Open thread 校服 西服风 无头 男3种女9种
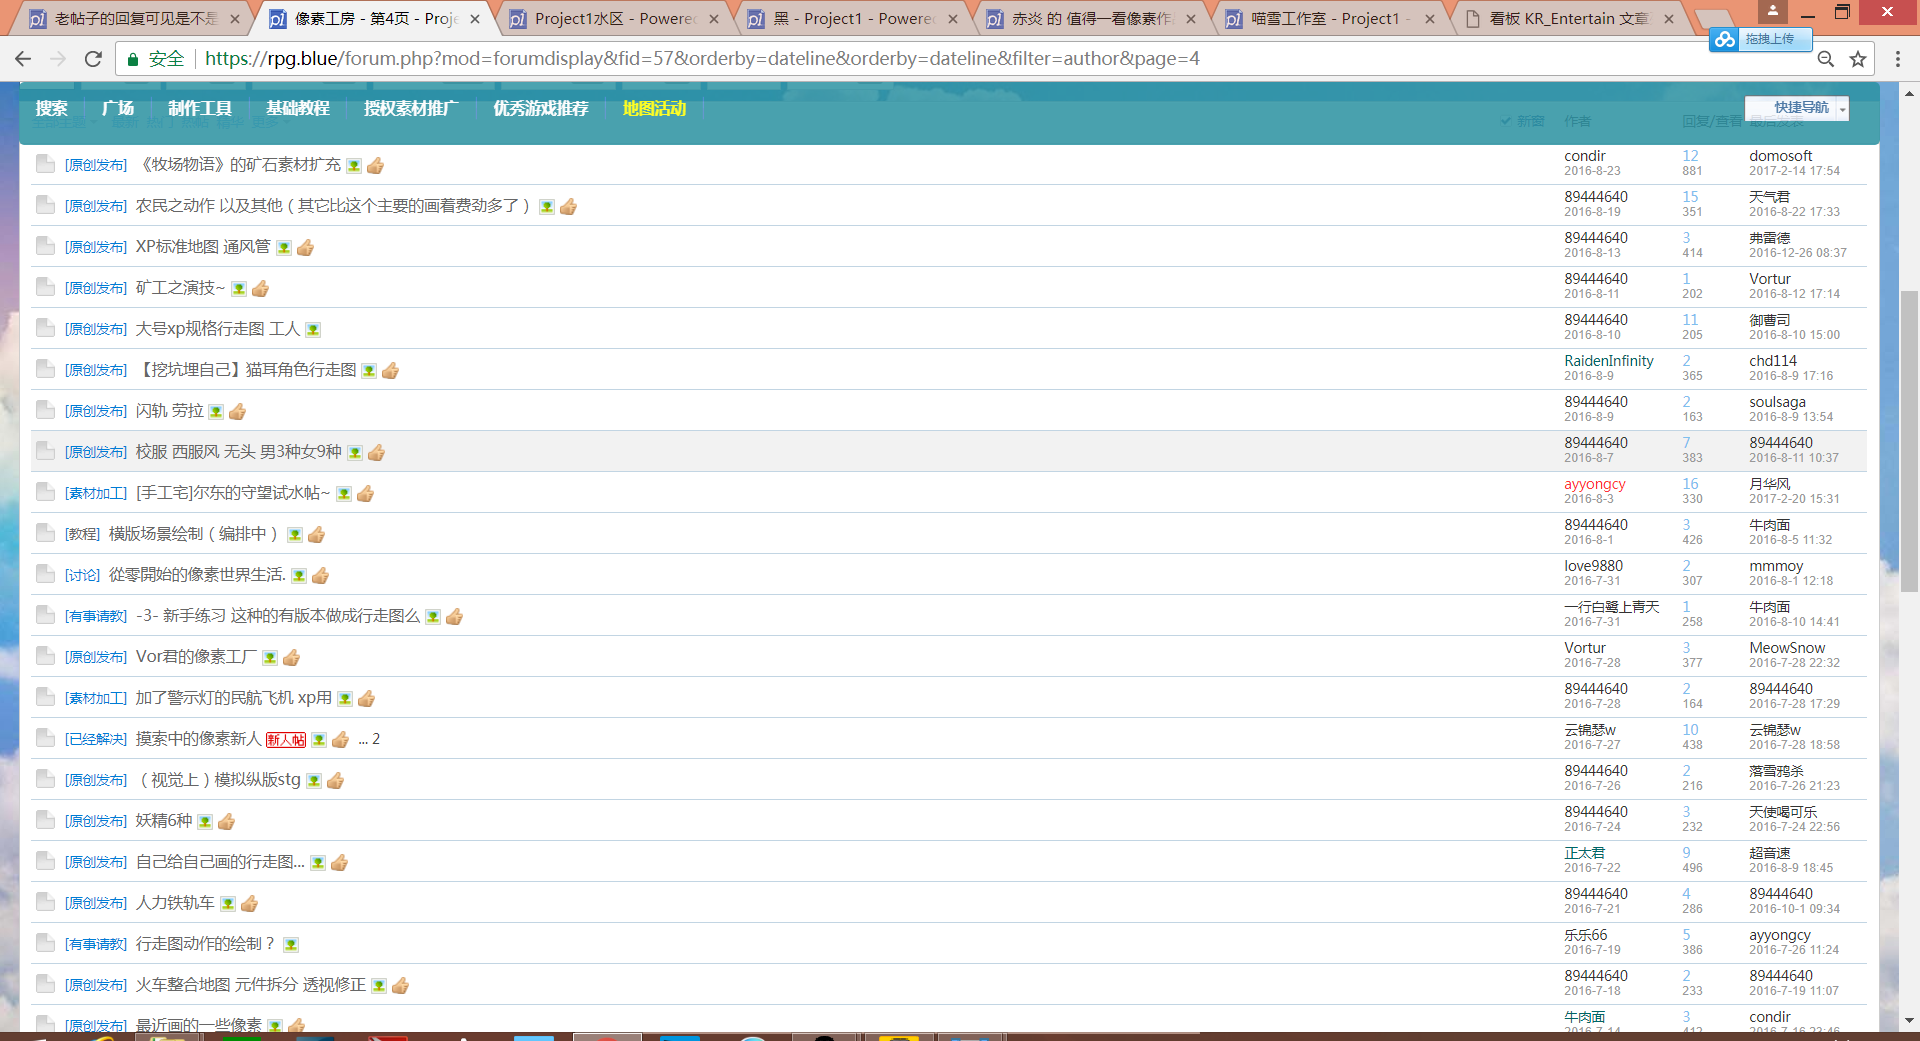 239,452
